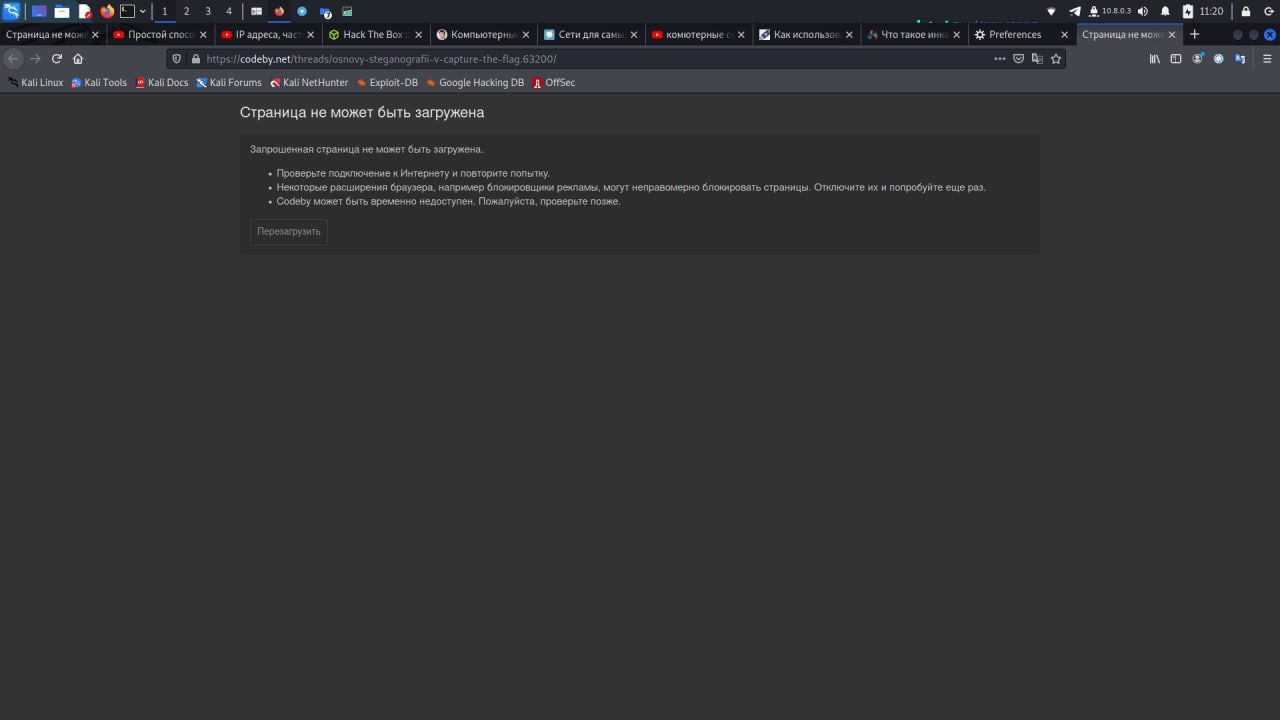This screenshot has width=1280, height=720.
Task: Open the file manager panel launcher
Action: point(62,11)
